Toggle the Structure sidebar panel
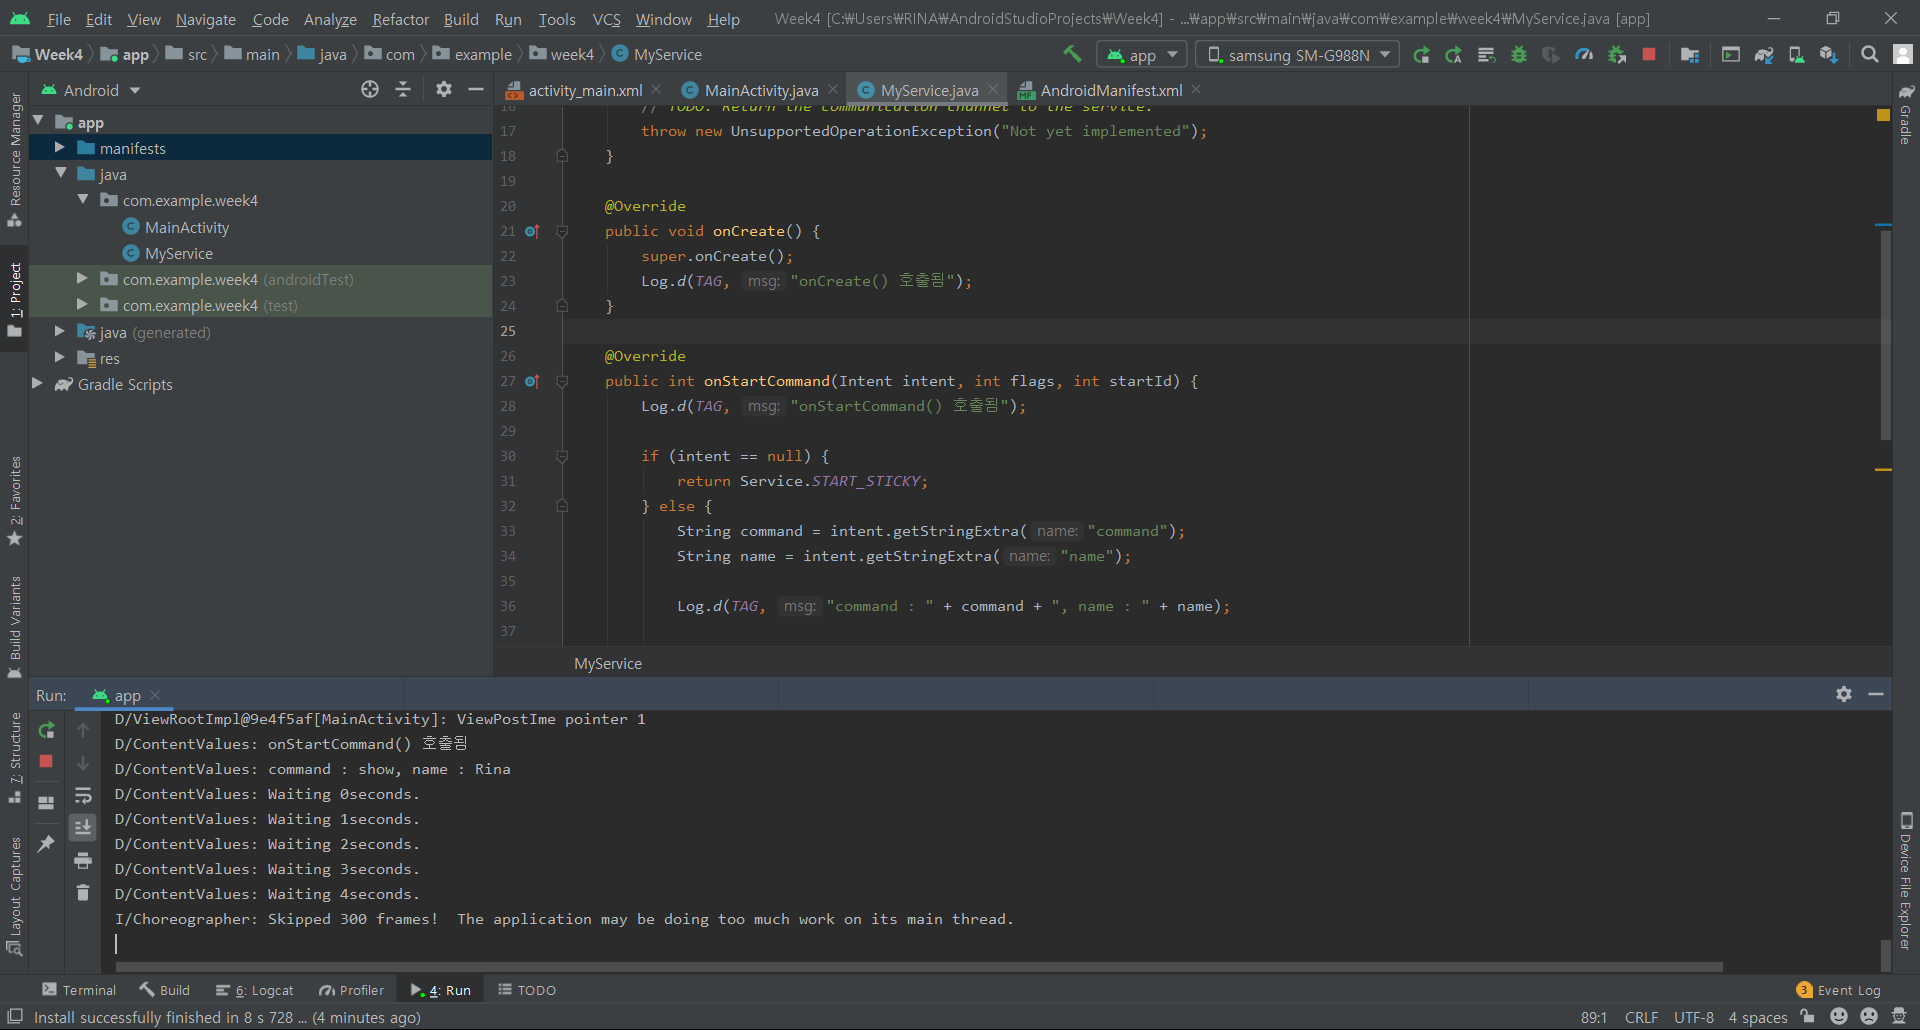 tap(14, 757)
